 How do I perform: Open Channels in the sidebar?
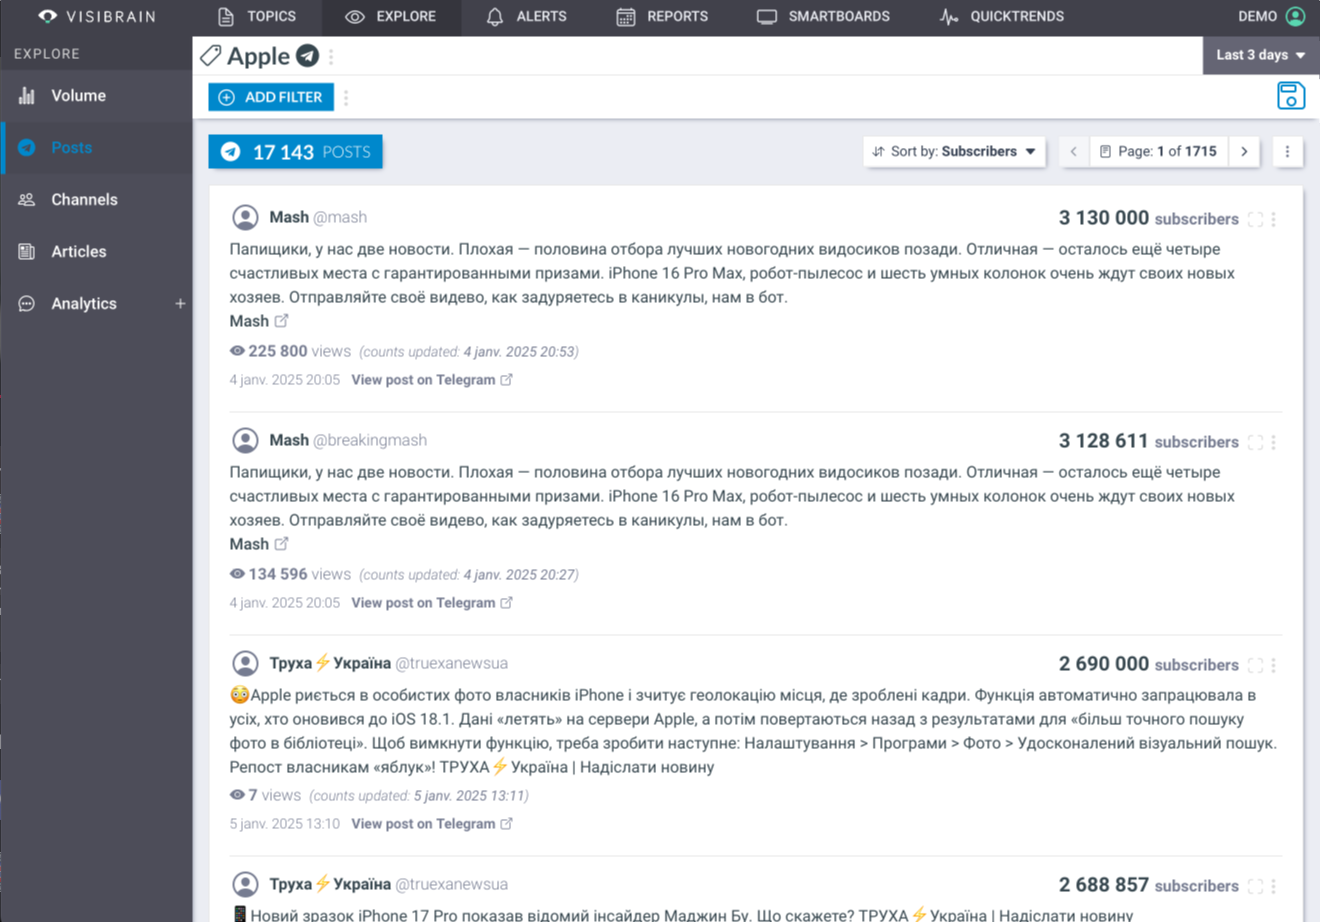[96, 199]
